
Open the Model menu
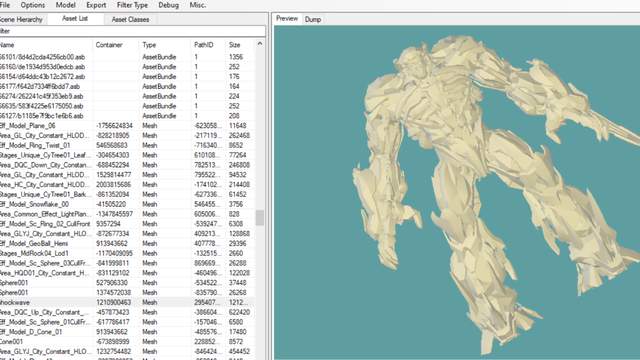[x=65, y=5]
